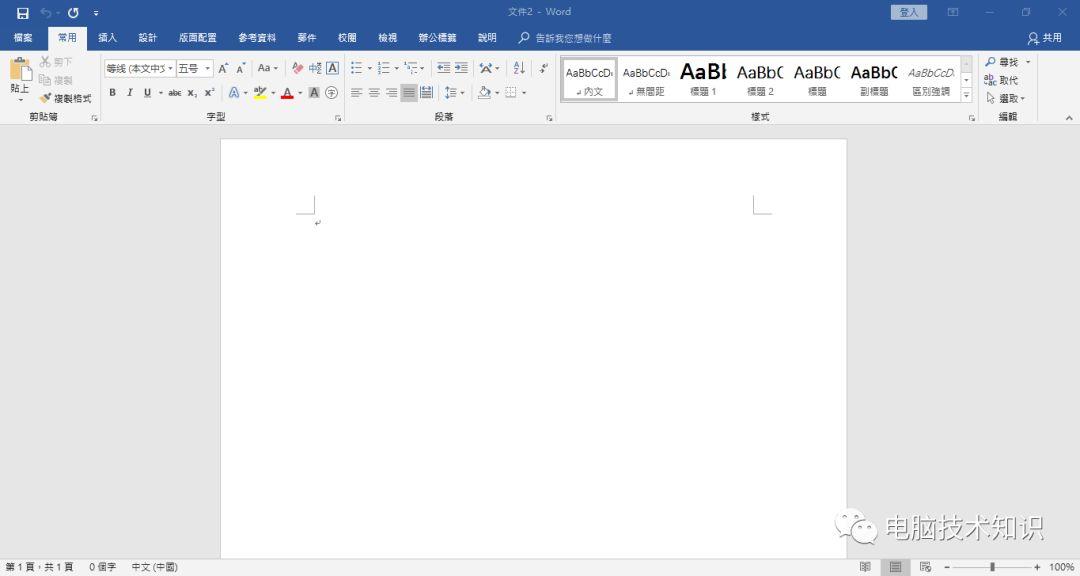This screenshot has width=1080, height=576.
Task: Apply yellow text highlight color
Action: [x=260, y=92]
